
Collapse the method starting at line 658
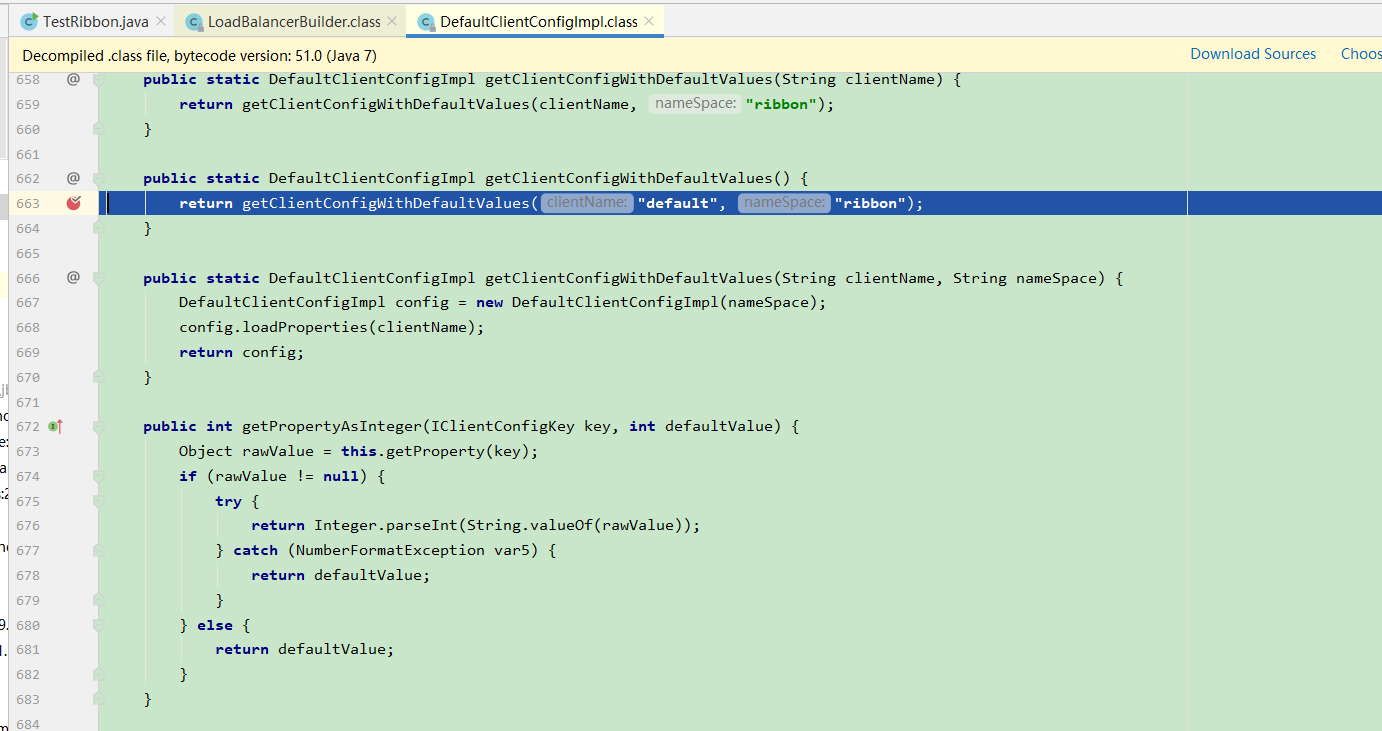98,79
